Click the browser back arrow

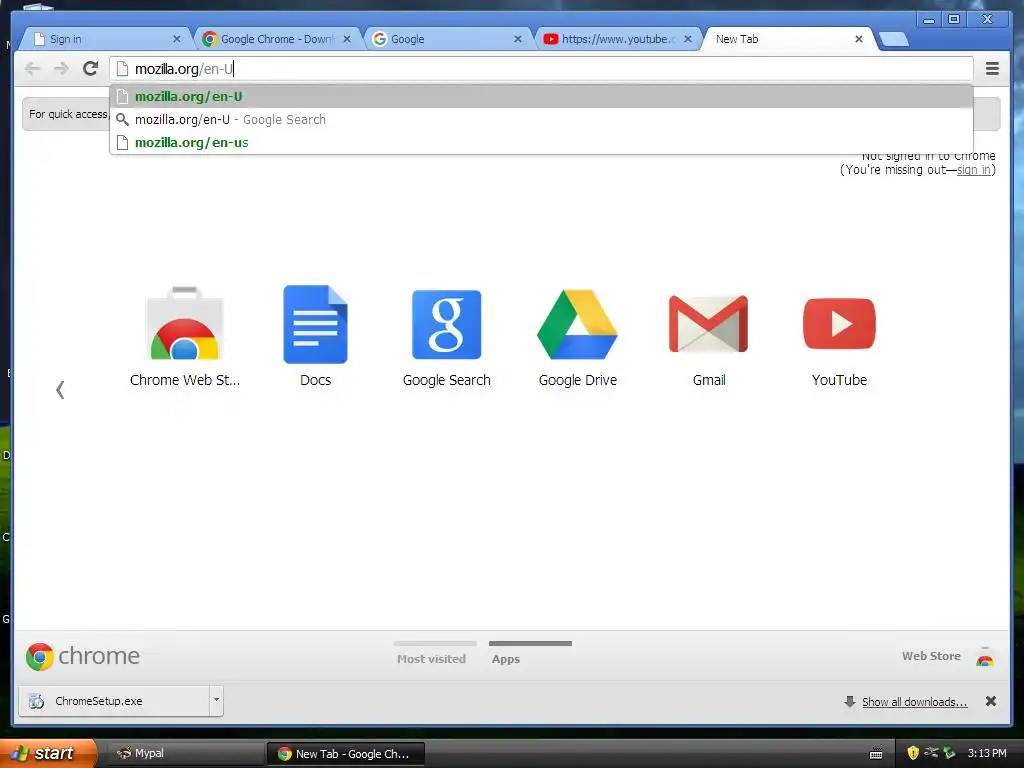32,69
